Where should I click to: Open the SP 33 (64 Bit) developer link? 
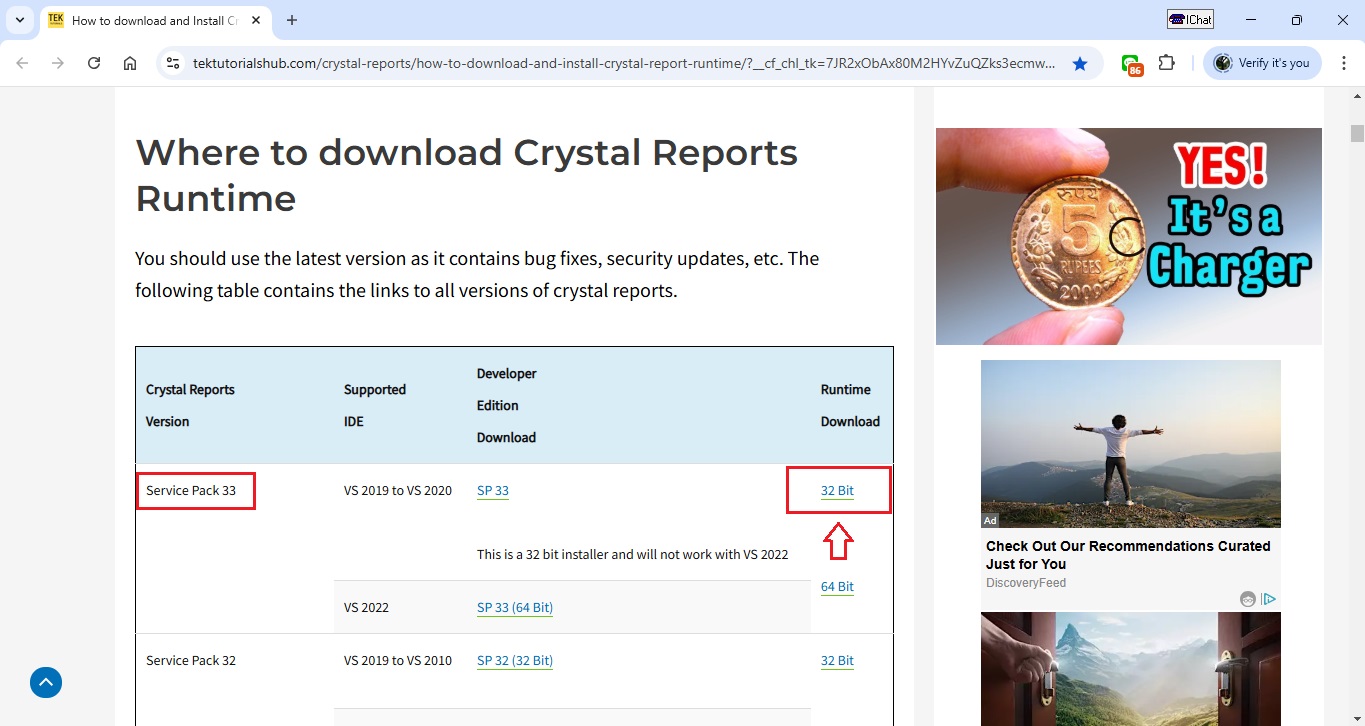515,607
